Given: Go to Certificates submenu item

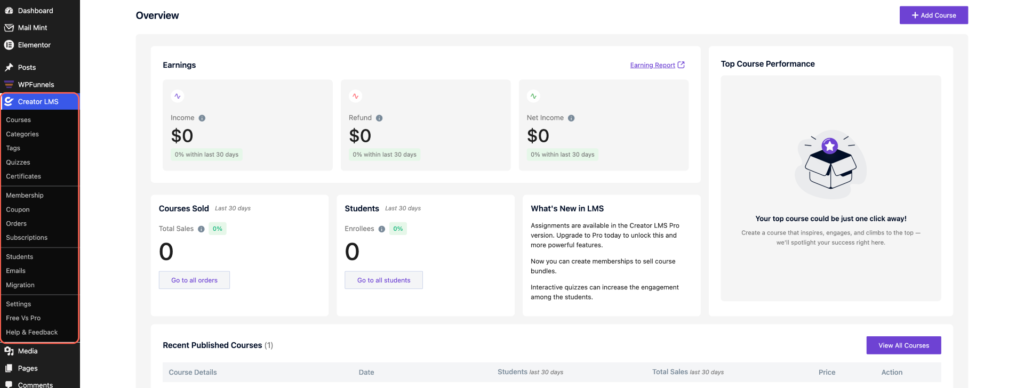Looking at the screenshot, I should 24,176.
